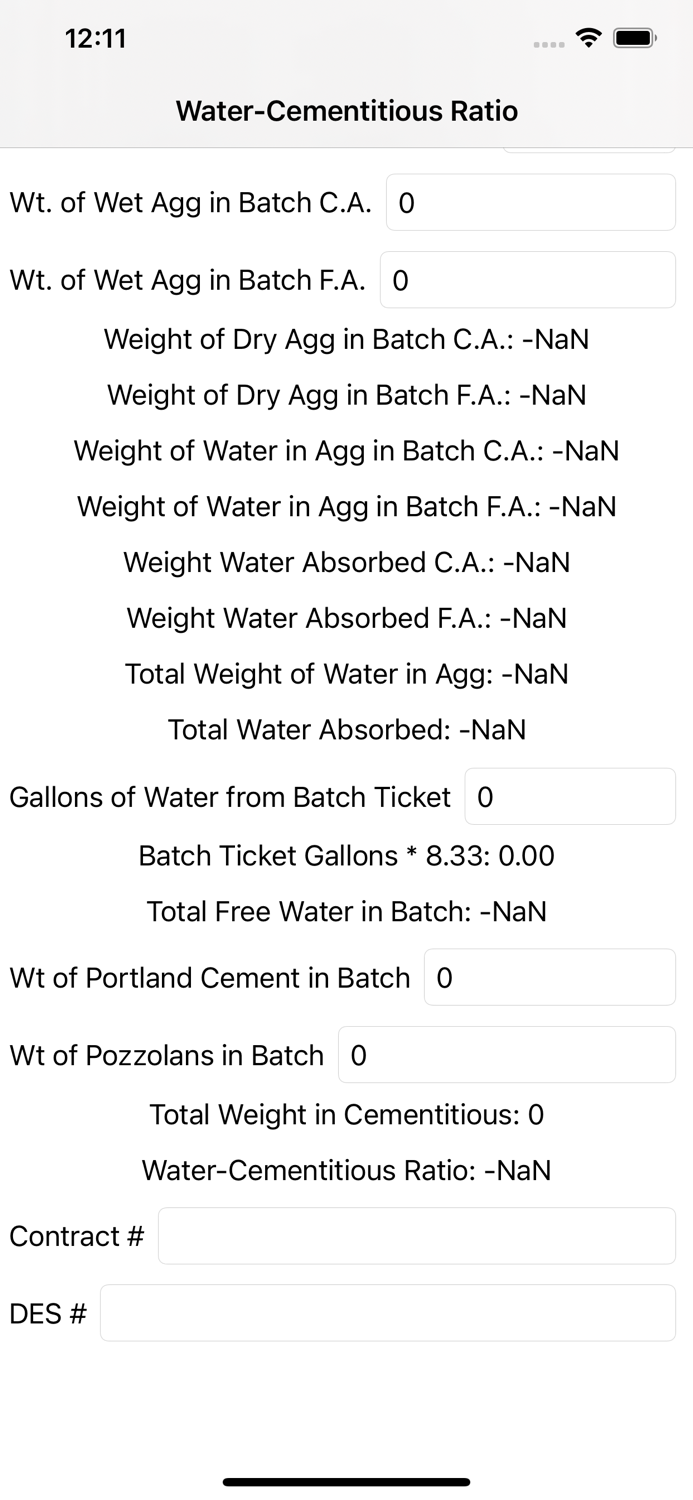Tap the home indicator bar at the bottom
This screenshot has width=693, height=1500.
point(346,1482)
